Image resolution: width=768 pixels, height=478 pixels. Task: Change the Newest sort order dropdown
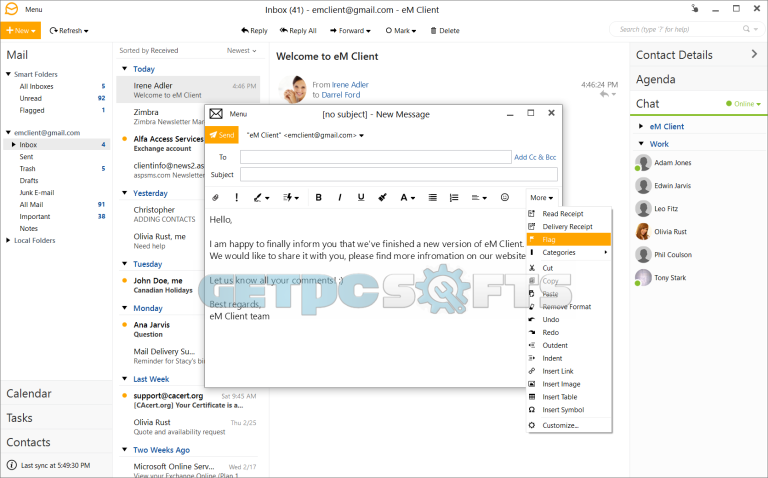241,50
